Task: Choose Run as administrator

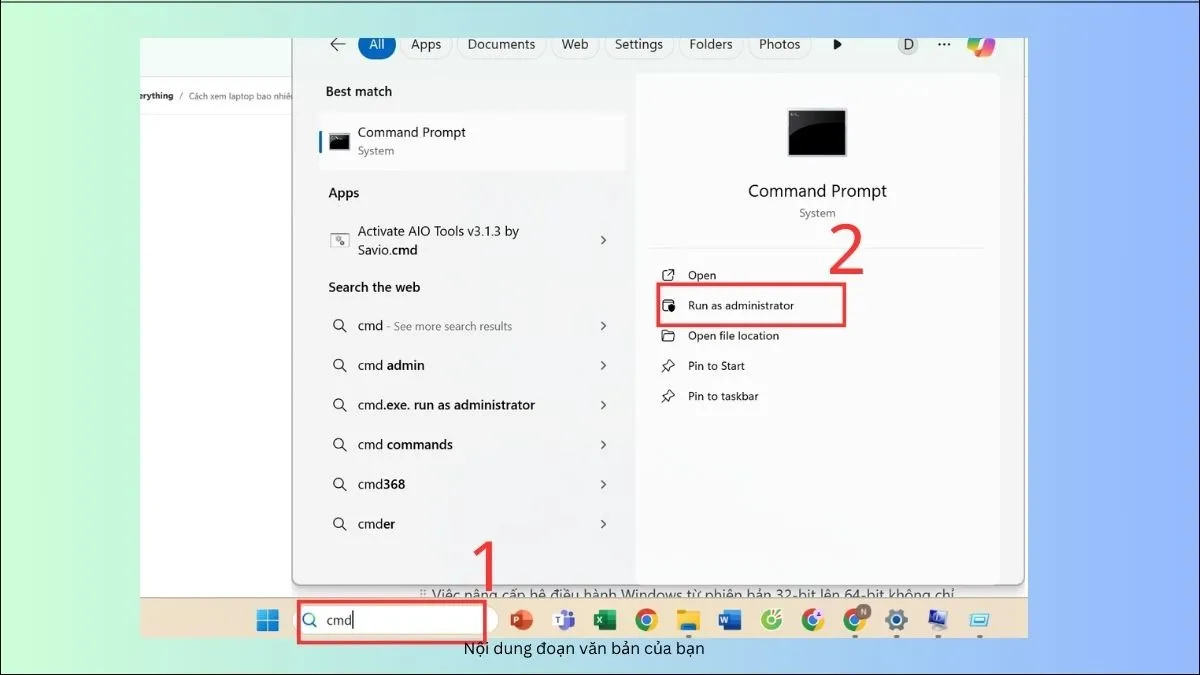Action: point(740,306)
